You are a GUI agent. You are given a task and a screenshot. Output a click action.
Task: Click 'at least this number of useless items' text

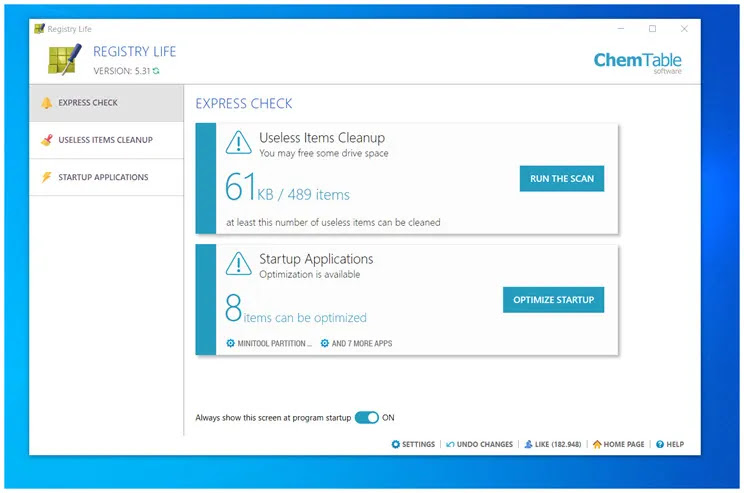(333, 222)
